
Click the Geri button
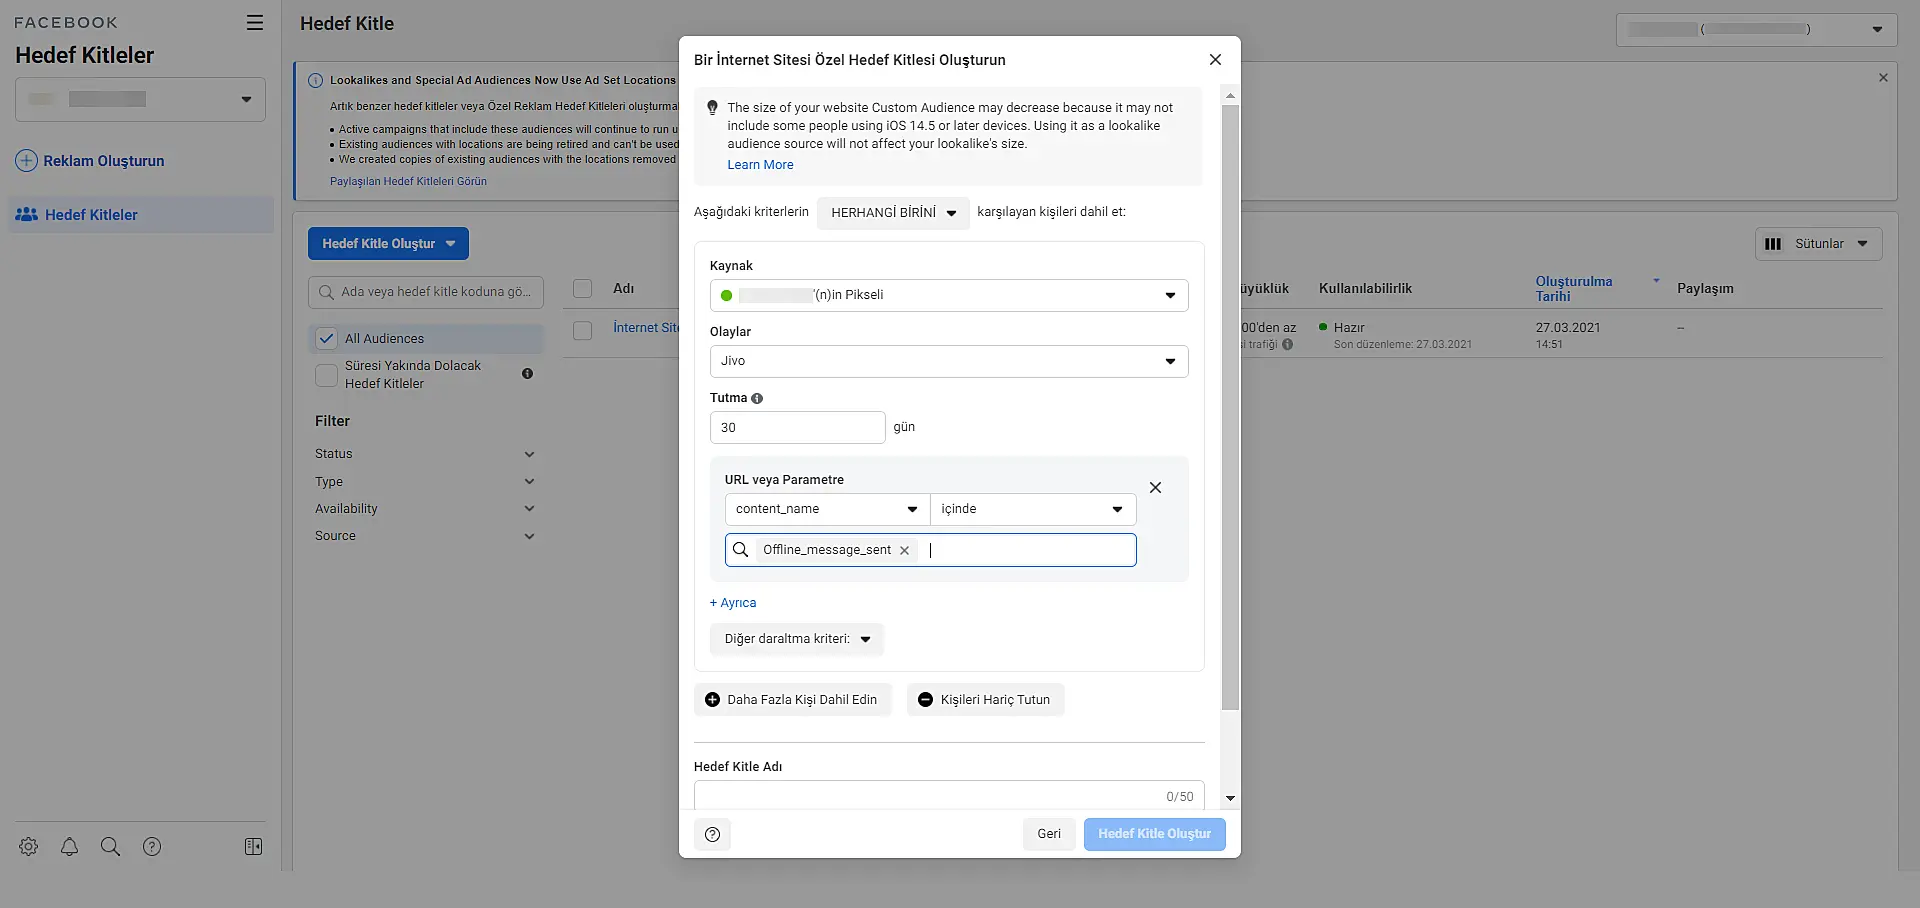coord(1048,834)
